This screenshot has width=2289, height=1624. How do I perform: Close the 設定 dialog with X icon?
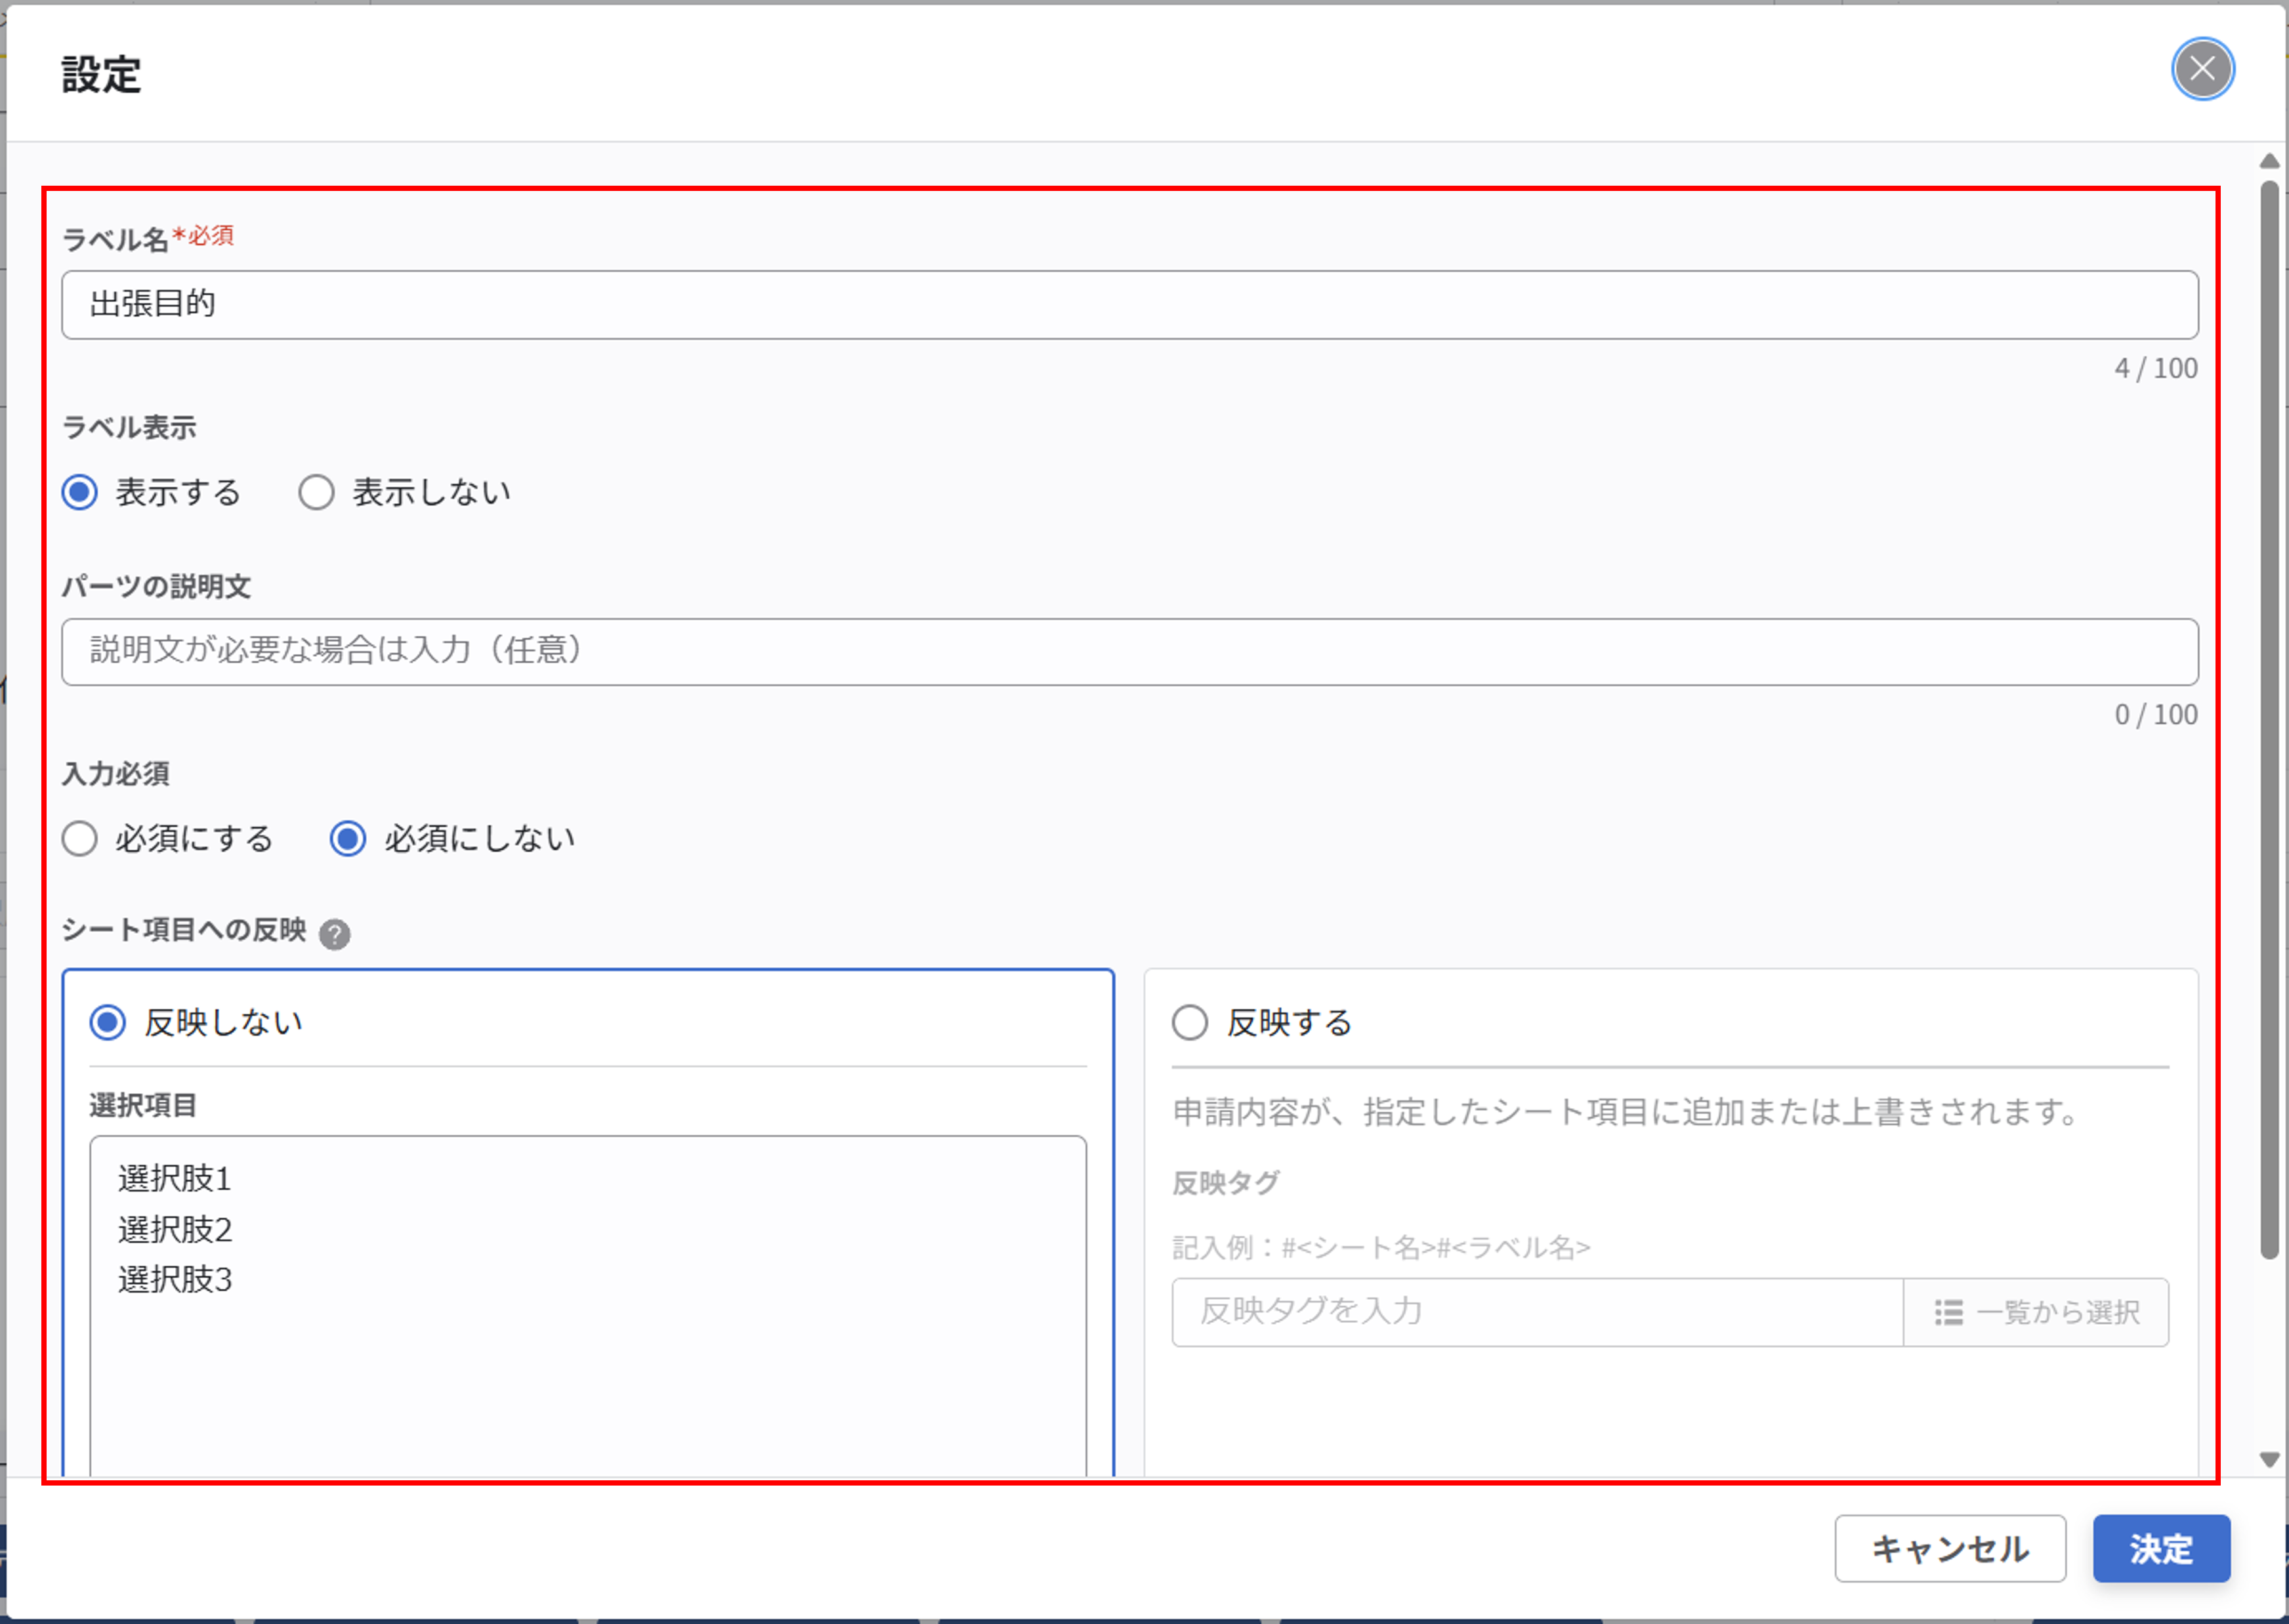pos(2202,69)
